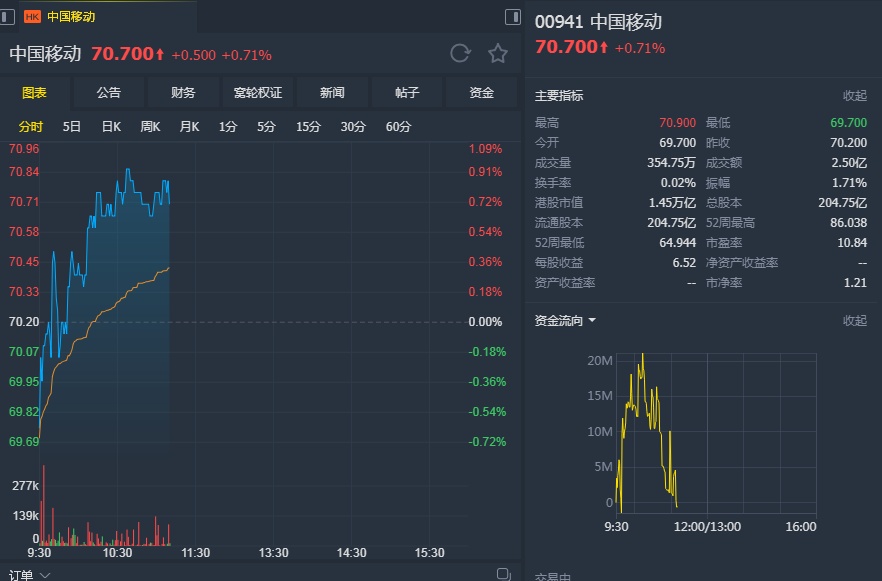Click the 市盈率 value 10.84
The height and width of the screenshot is (581, 882).
coord(852,243)
